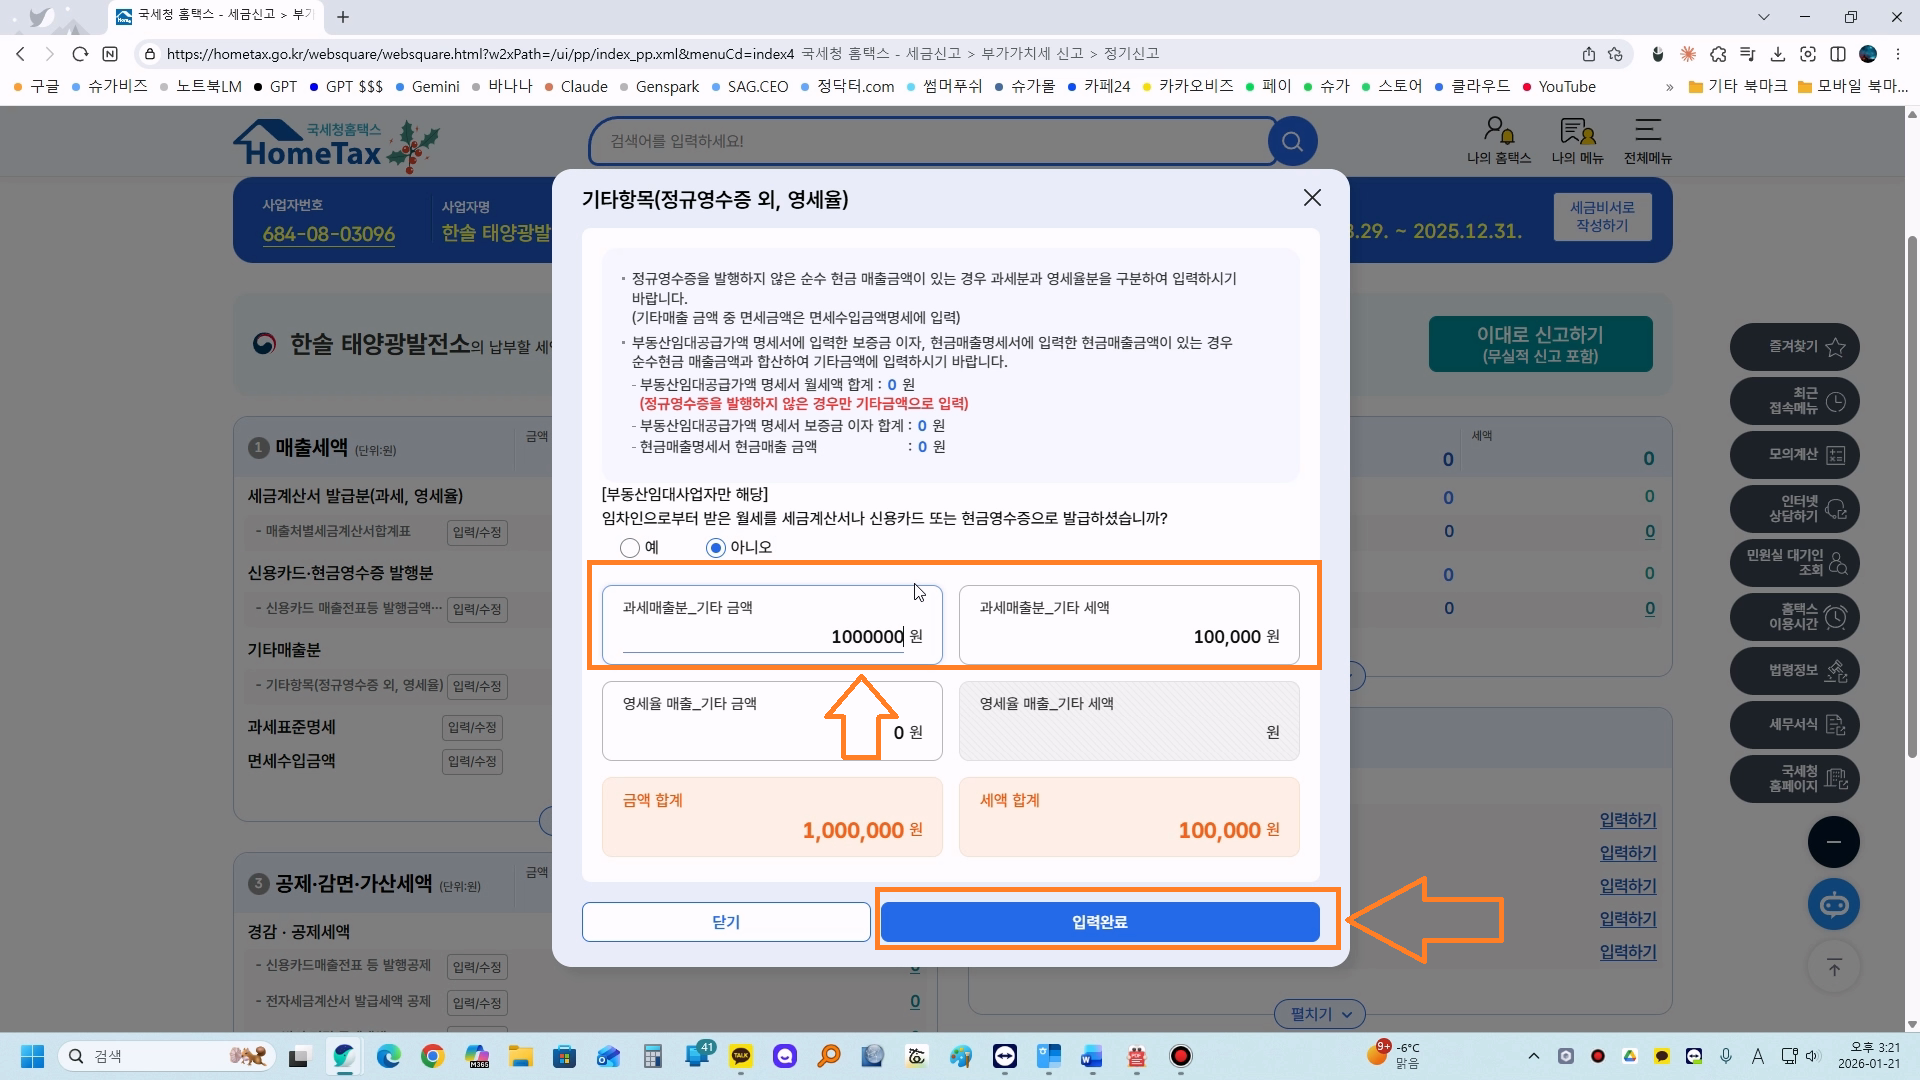The width and height of the screenshot is (1920, 1080).
Task: Click the 즐겨찾기 star sidebar button
Action: (1794, 347)
